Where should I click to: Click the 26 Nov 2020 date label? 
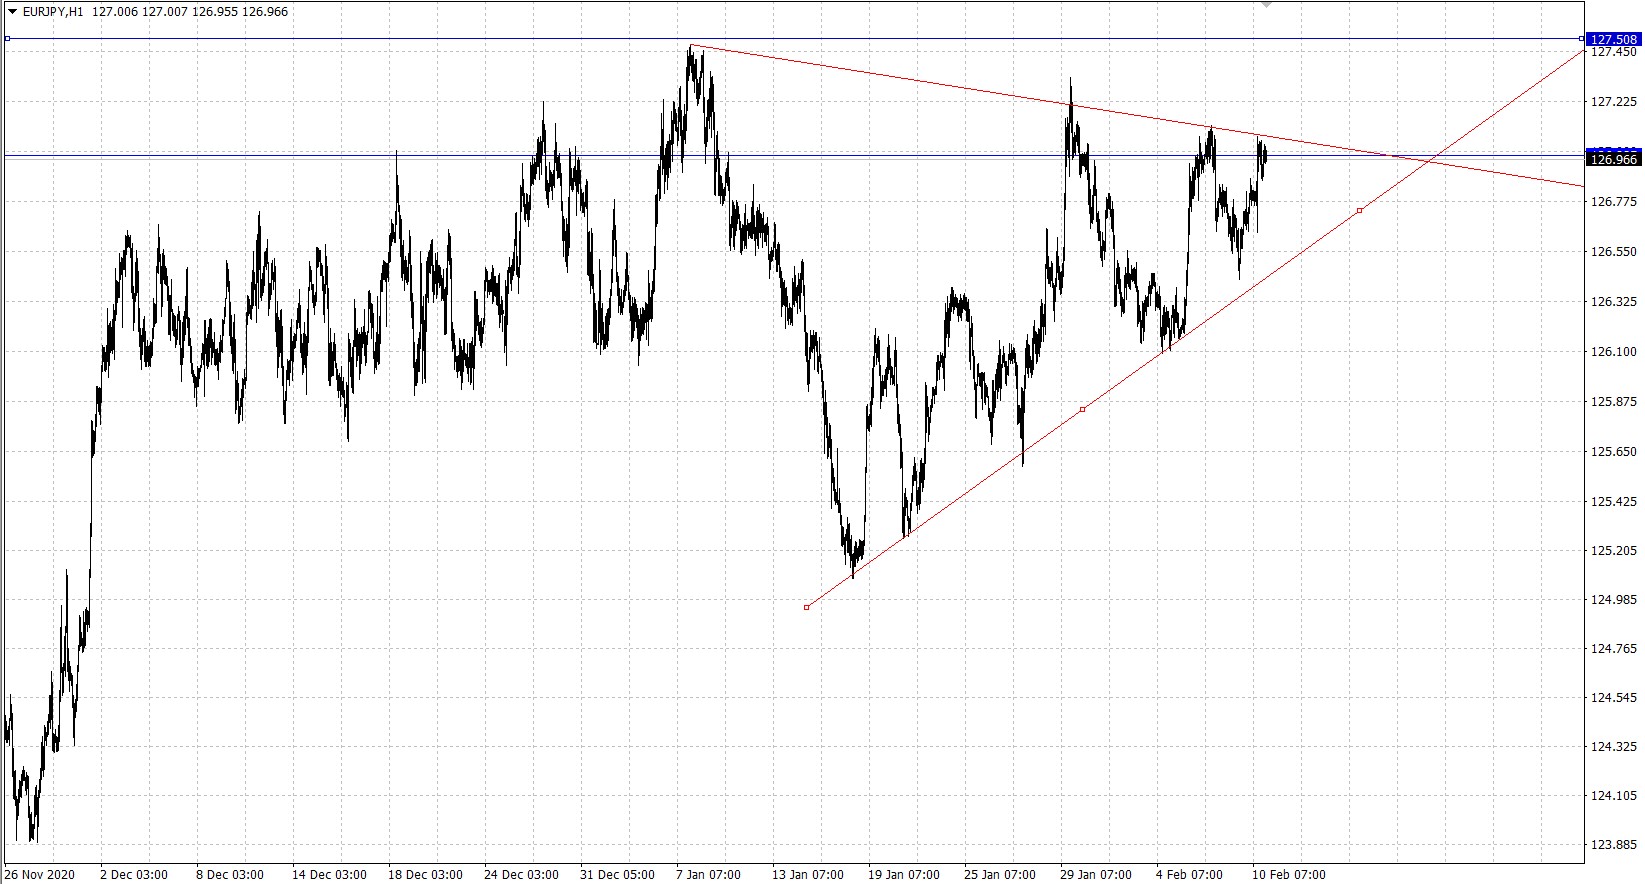coord(40,875)
